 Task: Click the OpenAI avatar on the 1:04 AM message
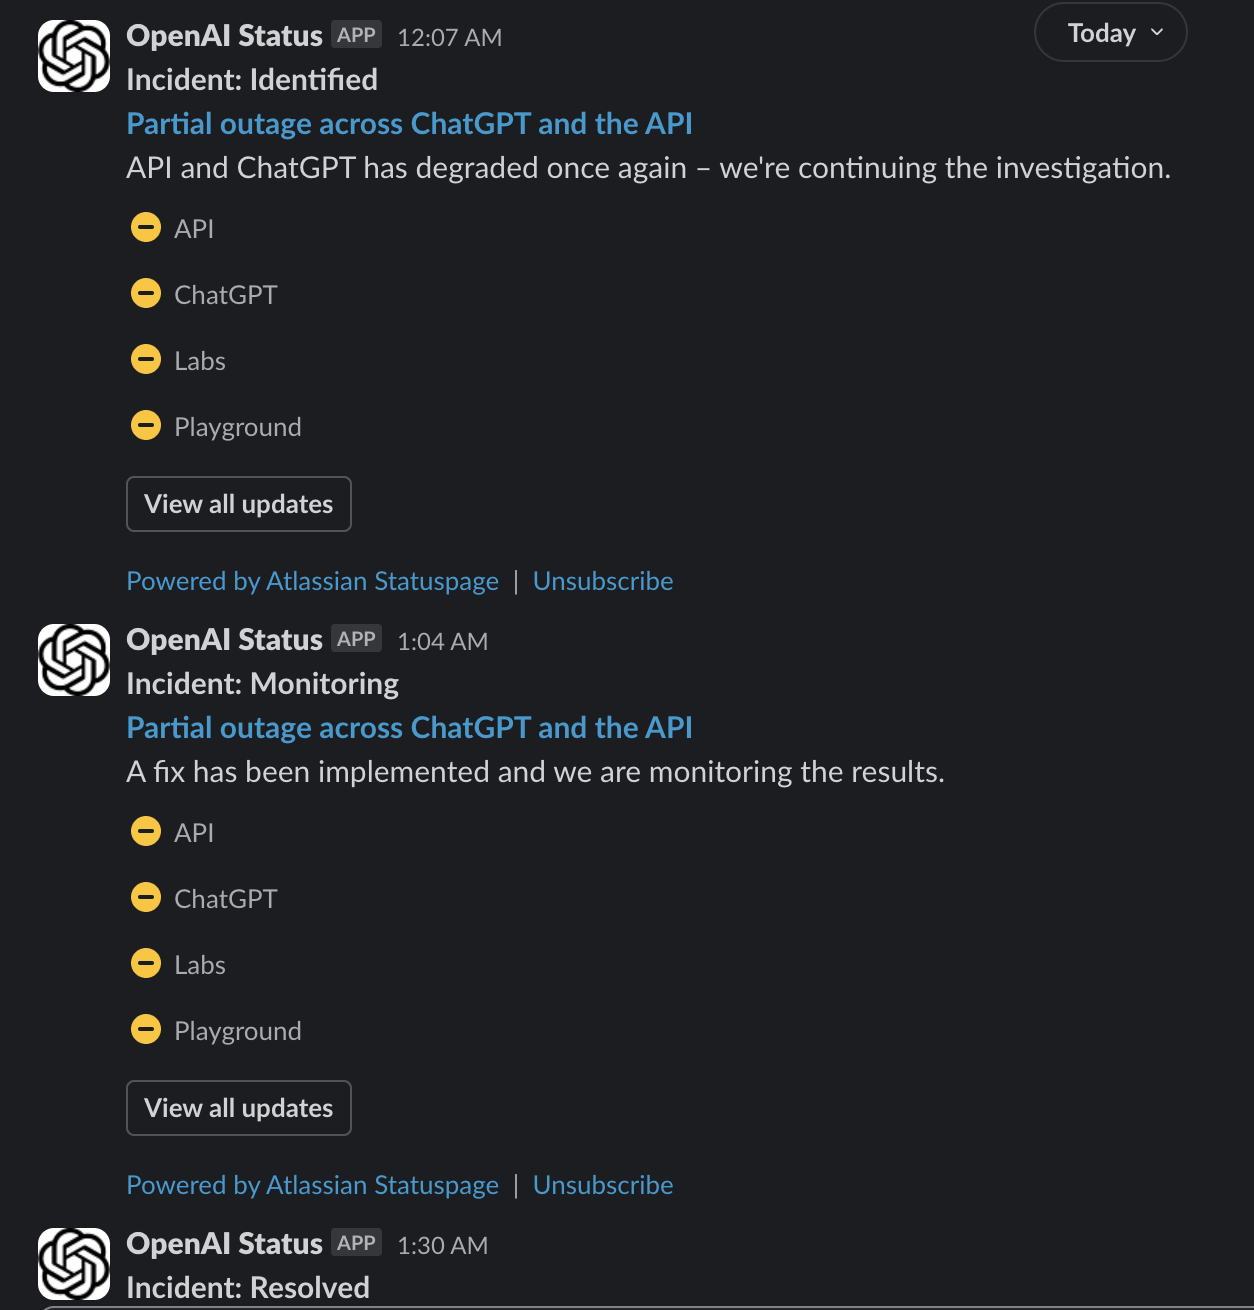click(x=74, y=660)
